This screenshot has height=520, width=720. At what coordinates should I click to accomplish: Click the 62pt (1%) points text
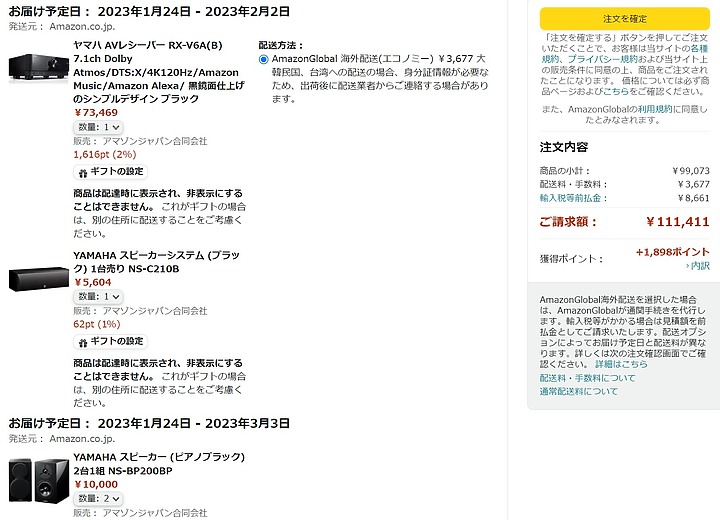pos(97,324)
